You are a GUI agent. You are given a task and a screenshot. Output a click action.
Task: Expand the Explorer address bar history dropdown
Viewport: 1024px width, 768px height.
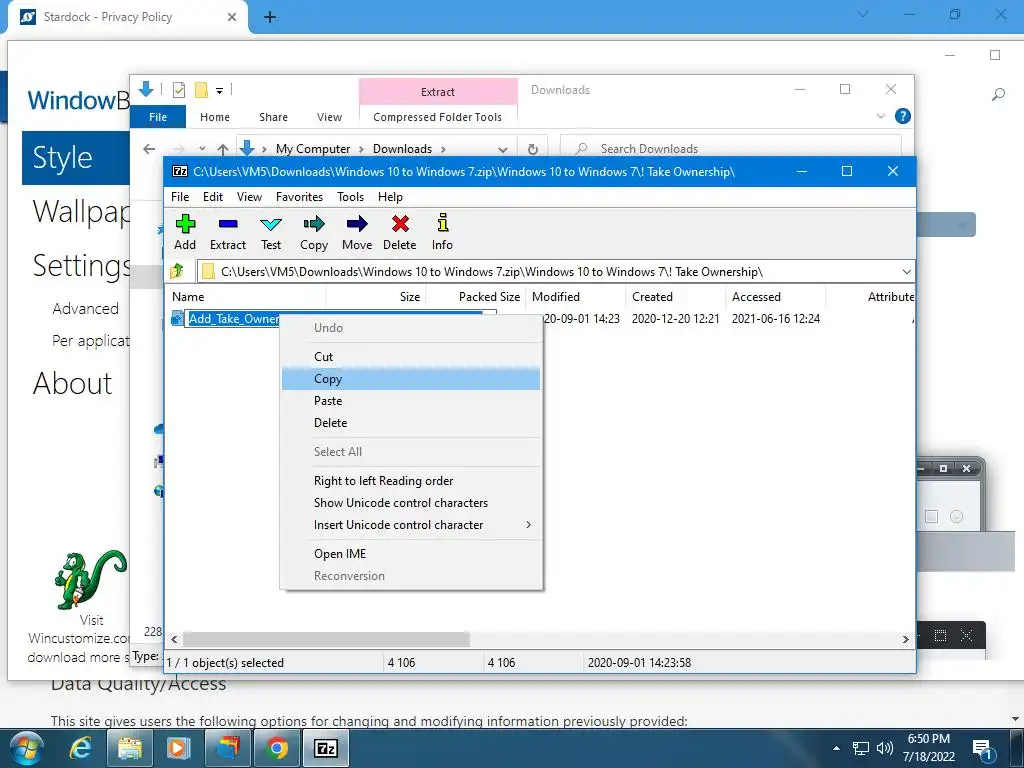point(502,150)
